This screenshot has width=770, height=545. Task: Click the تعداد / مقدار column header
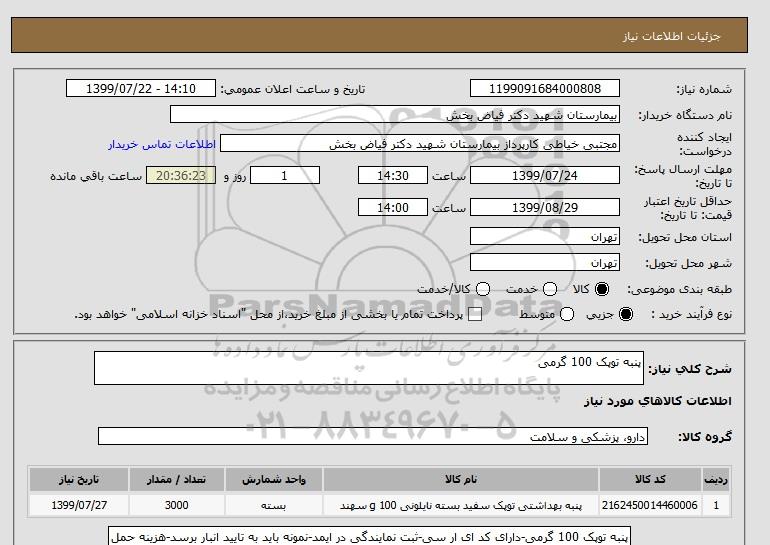click(177, 479)
